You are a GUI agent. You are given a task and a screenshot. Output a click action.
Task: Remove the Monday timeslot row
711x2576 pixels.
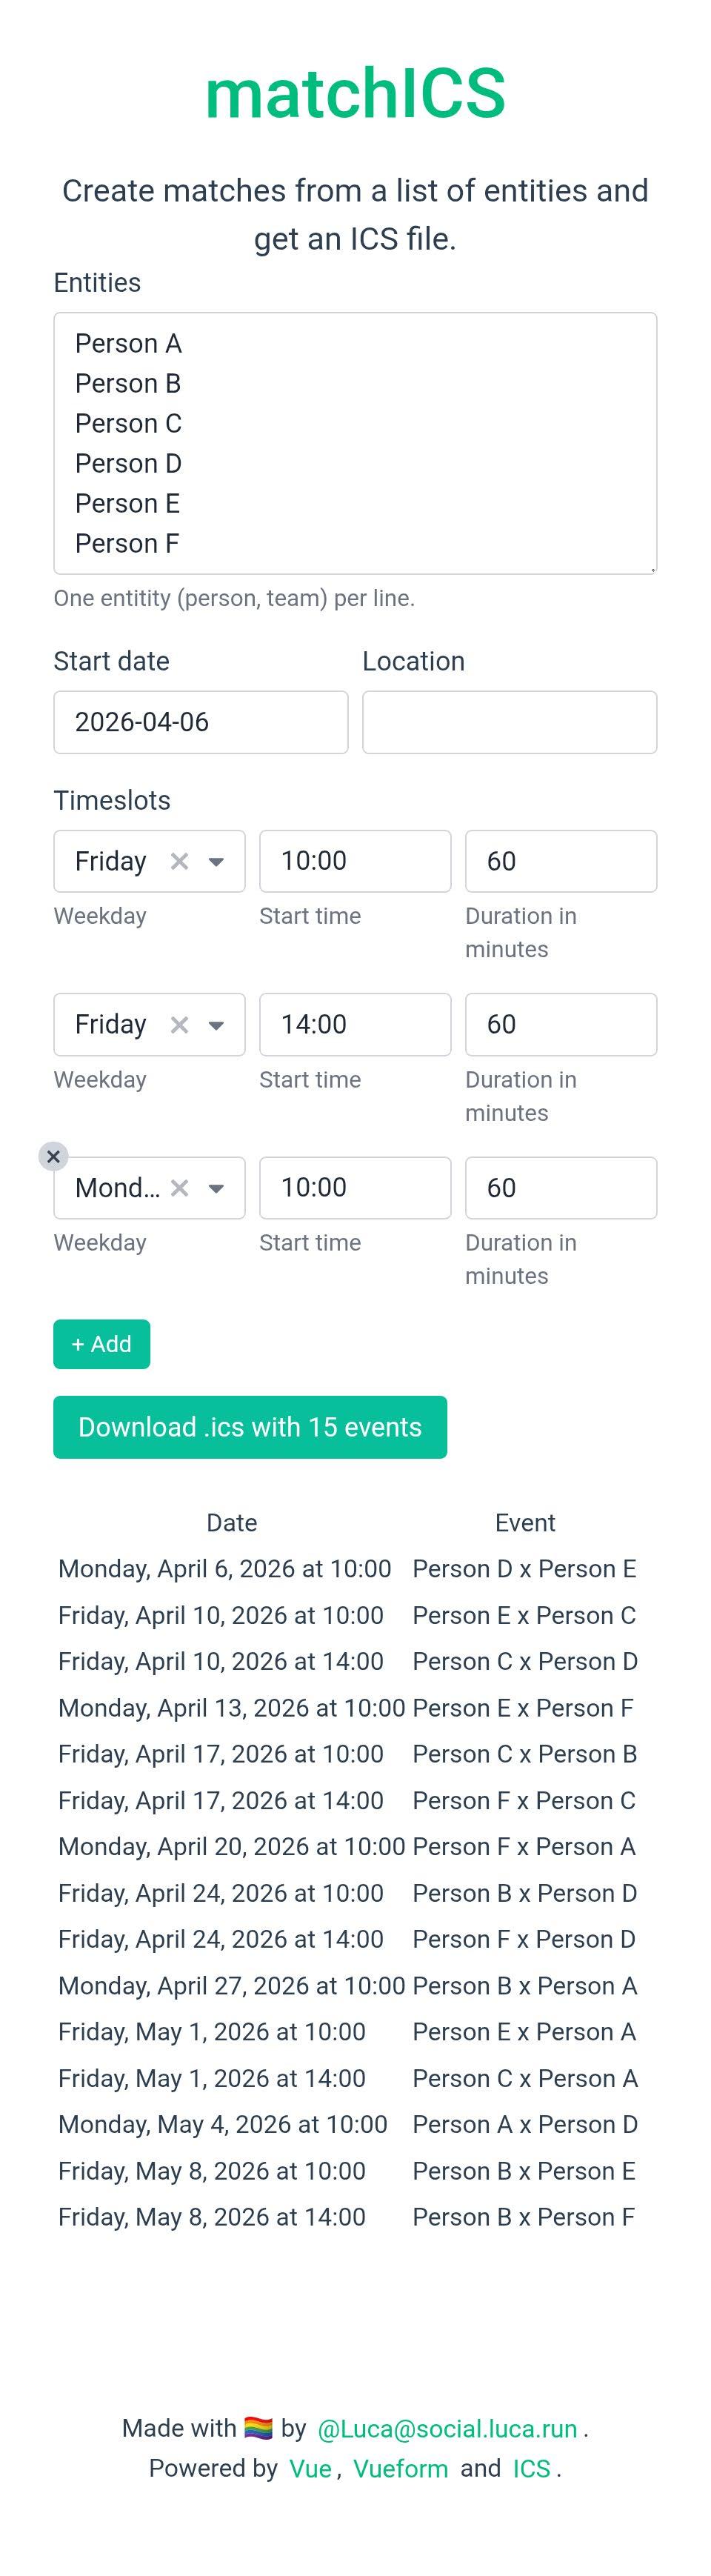tap(53, 1156)
